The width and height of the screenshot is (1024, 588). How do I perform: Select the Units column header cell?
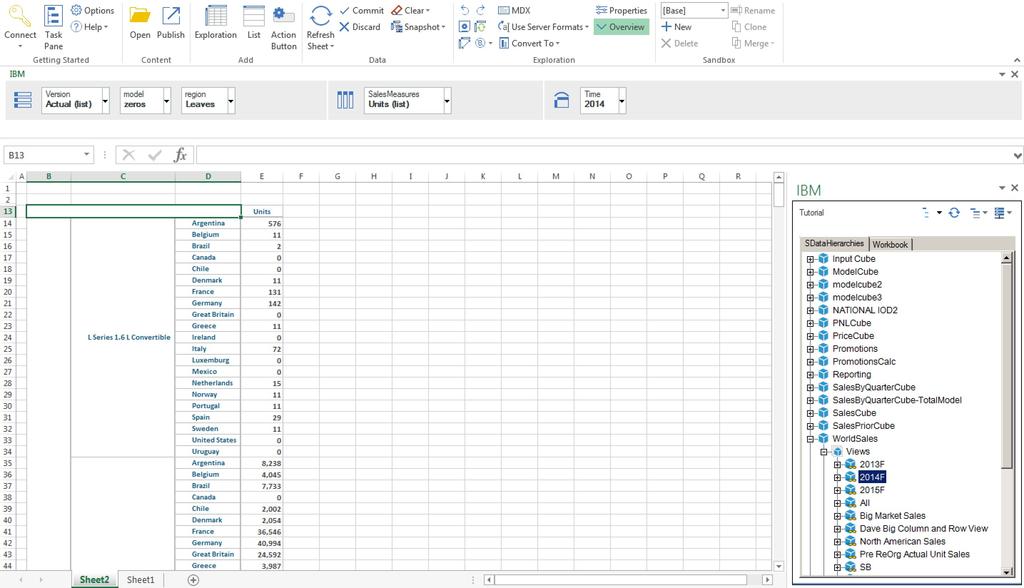coord(262,212)
